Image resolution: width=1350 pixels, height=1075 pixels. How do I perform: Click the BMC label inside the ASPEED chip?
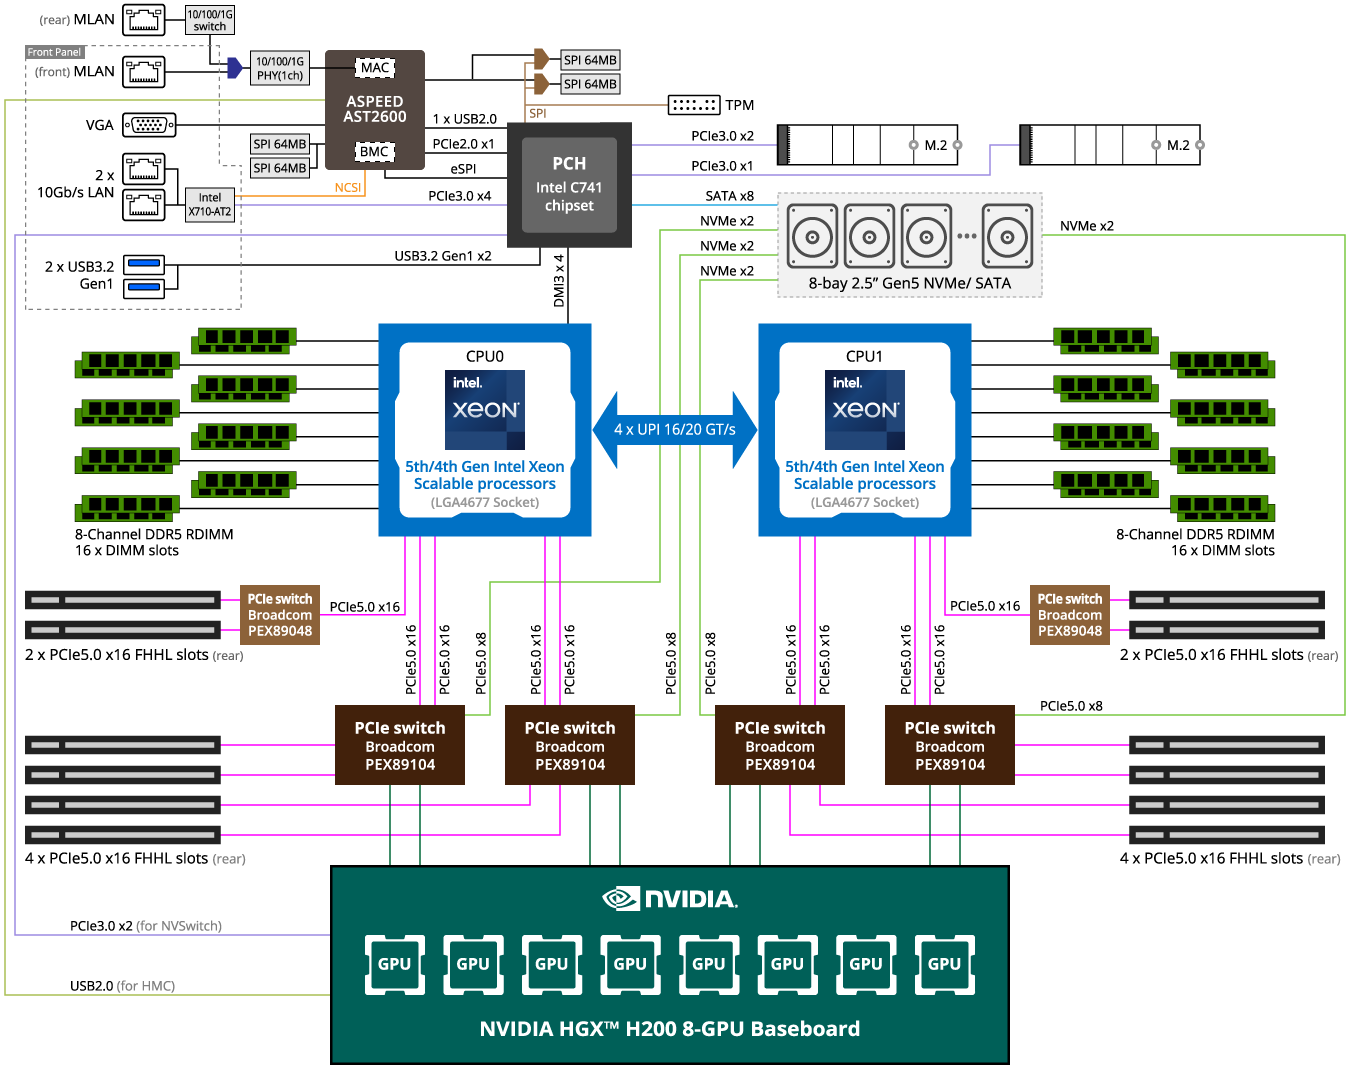point(375,152)
